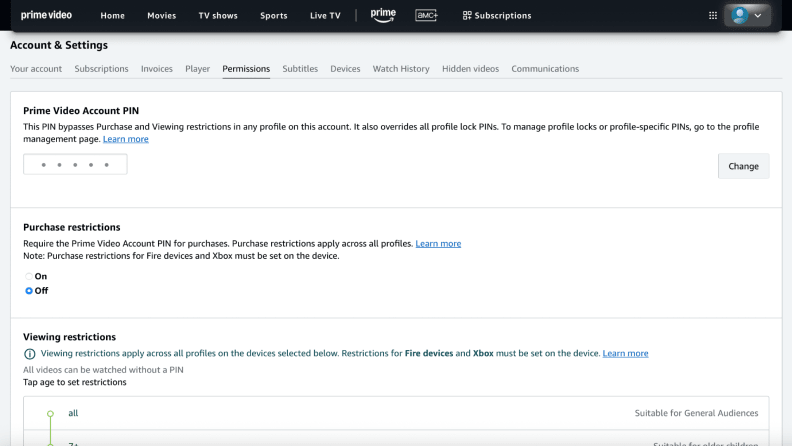Switch to Your account tab
Screen dimensions: 792x446
36,69
